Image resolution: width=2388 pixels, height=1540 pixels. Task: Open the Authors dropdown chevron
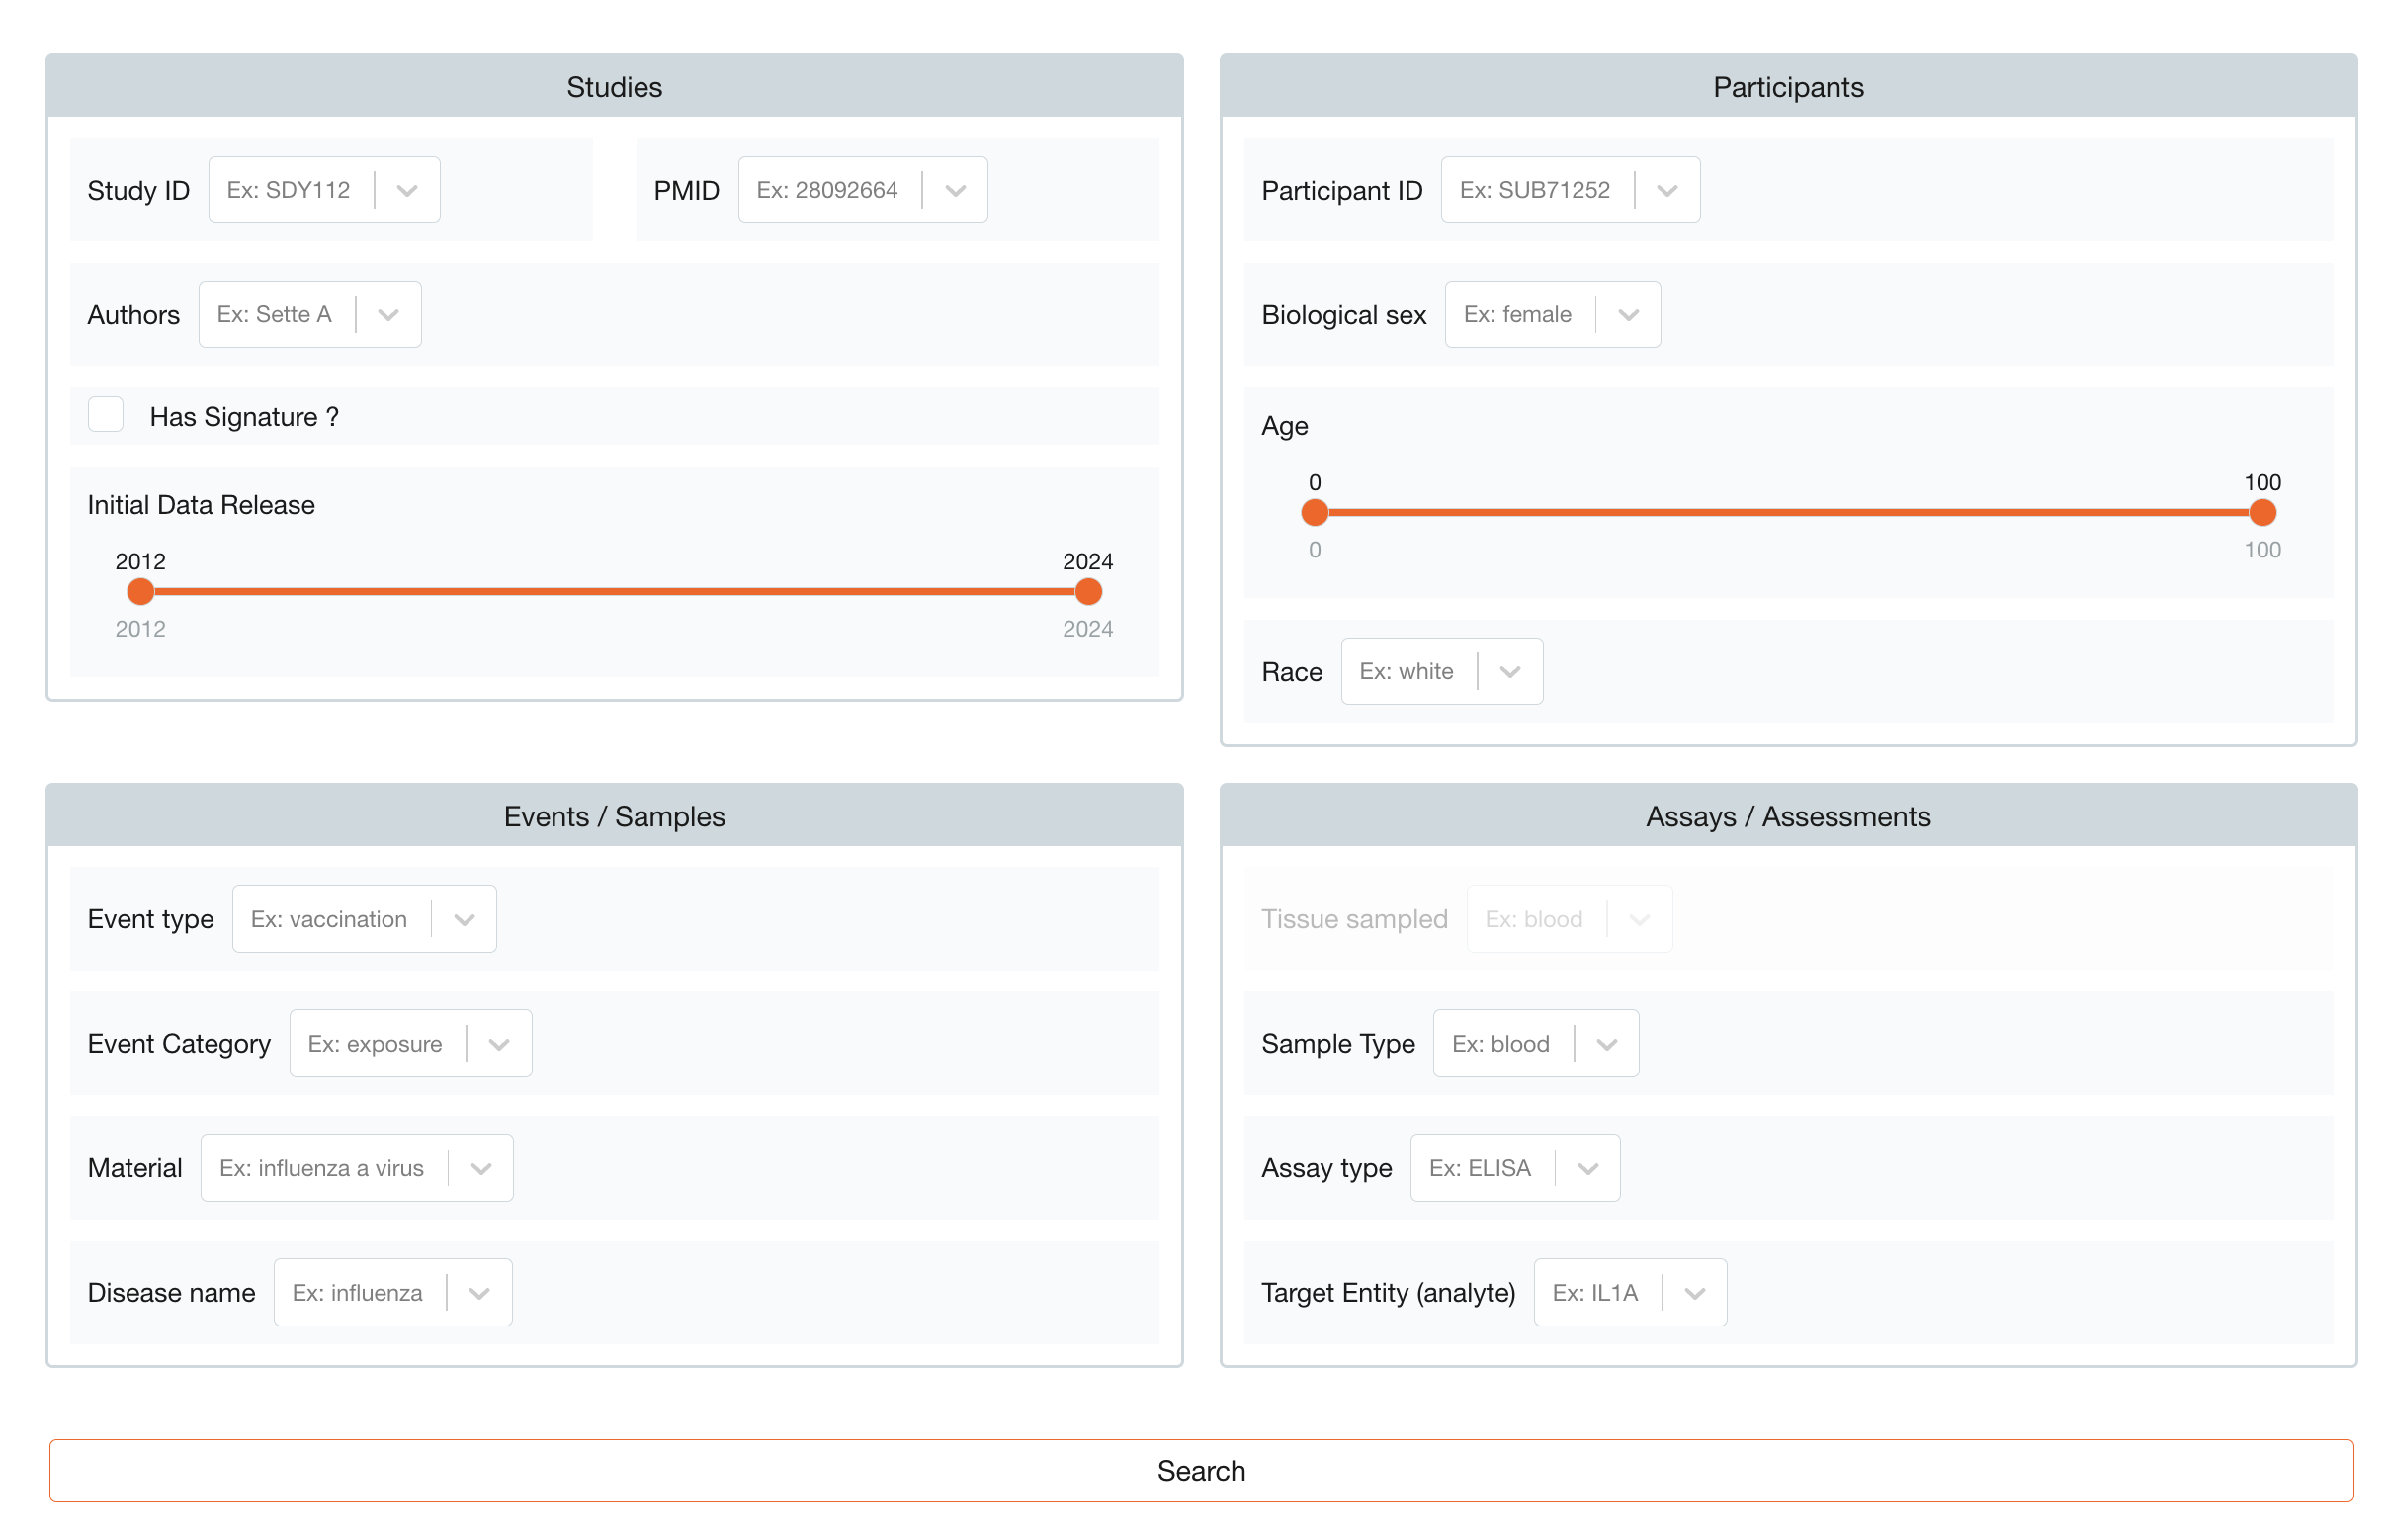click(x=388, y=315)
